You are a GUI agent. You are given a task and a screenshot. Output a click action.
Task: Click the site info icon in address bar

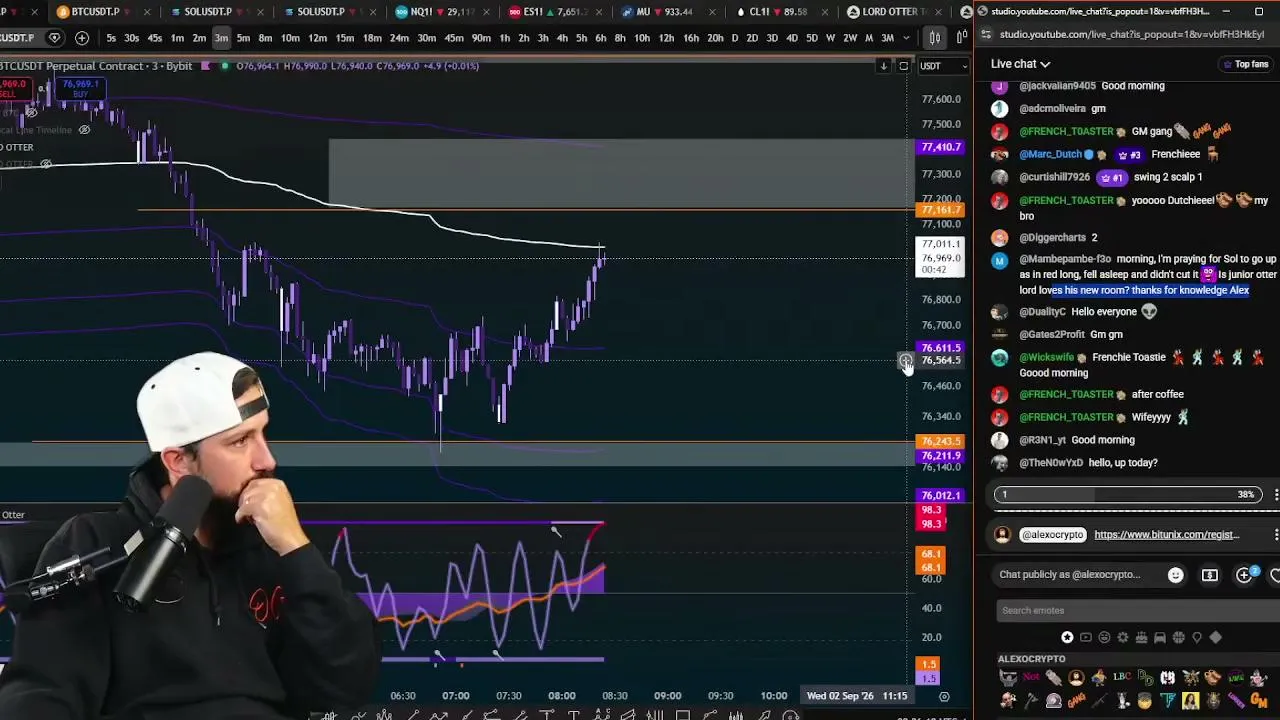[x=985, y=34]
